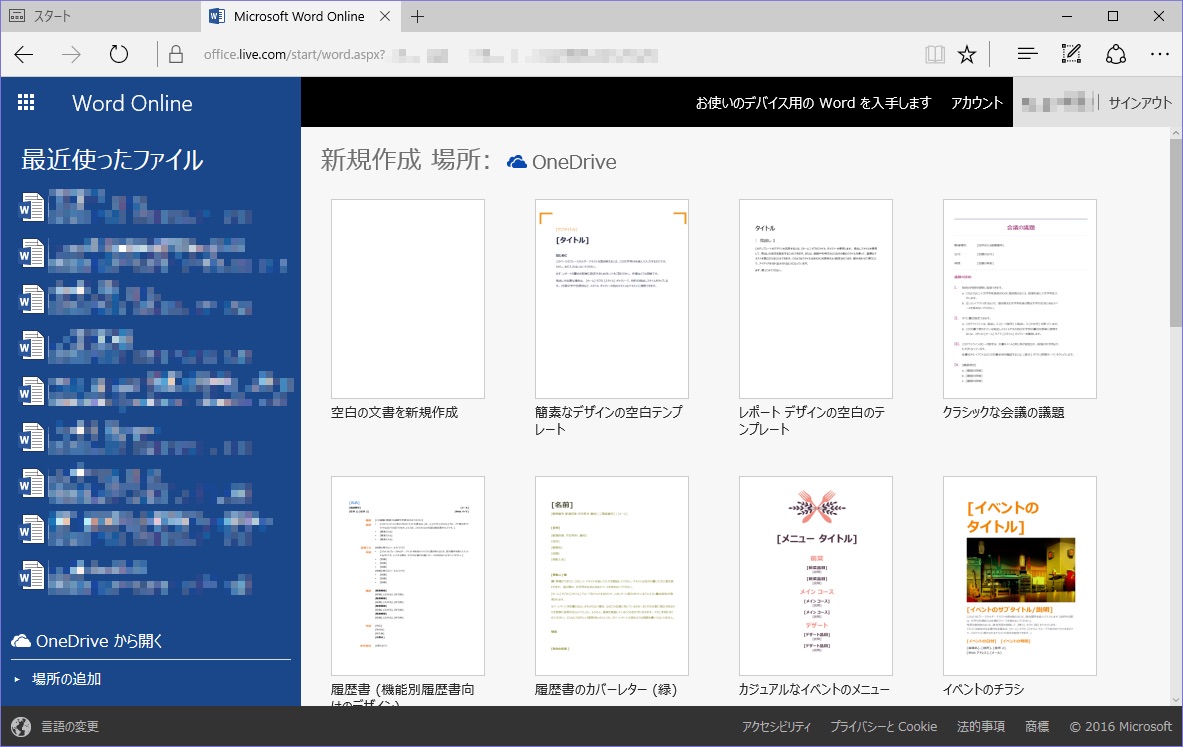Open the second recent file's Word icon
Image resolution: width=1183 pixels, height=747 pixels.
tap(32, 254)
